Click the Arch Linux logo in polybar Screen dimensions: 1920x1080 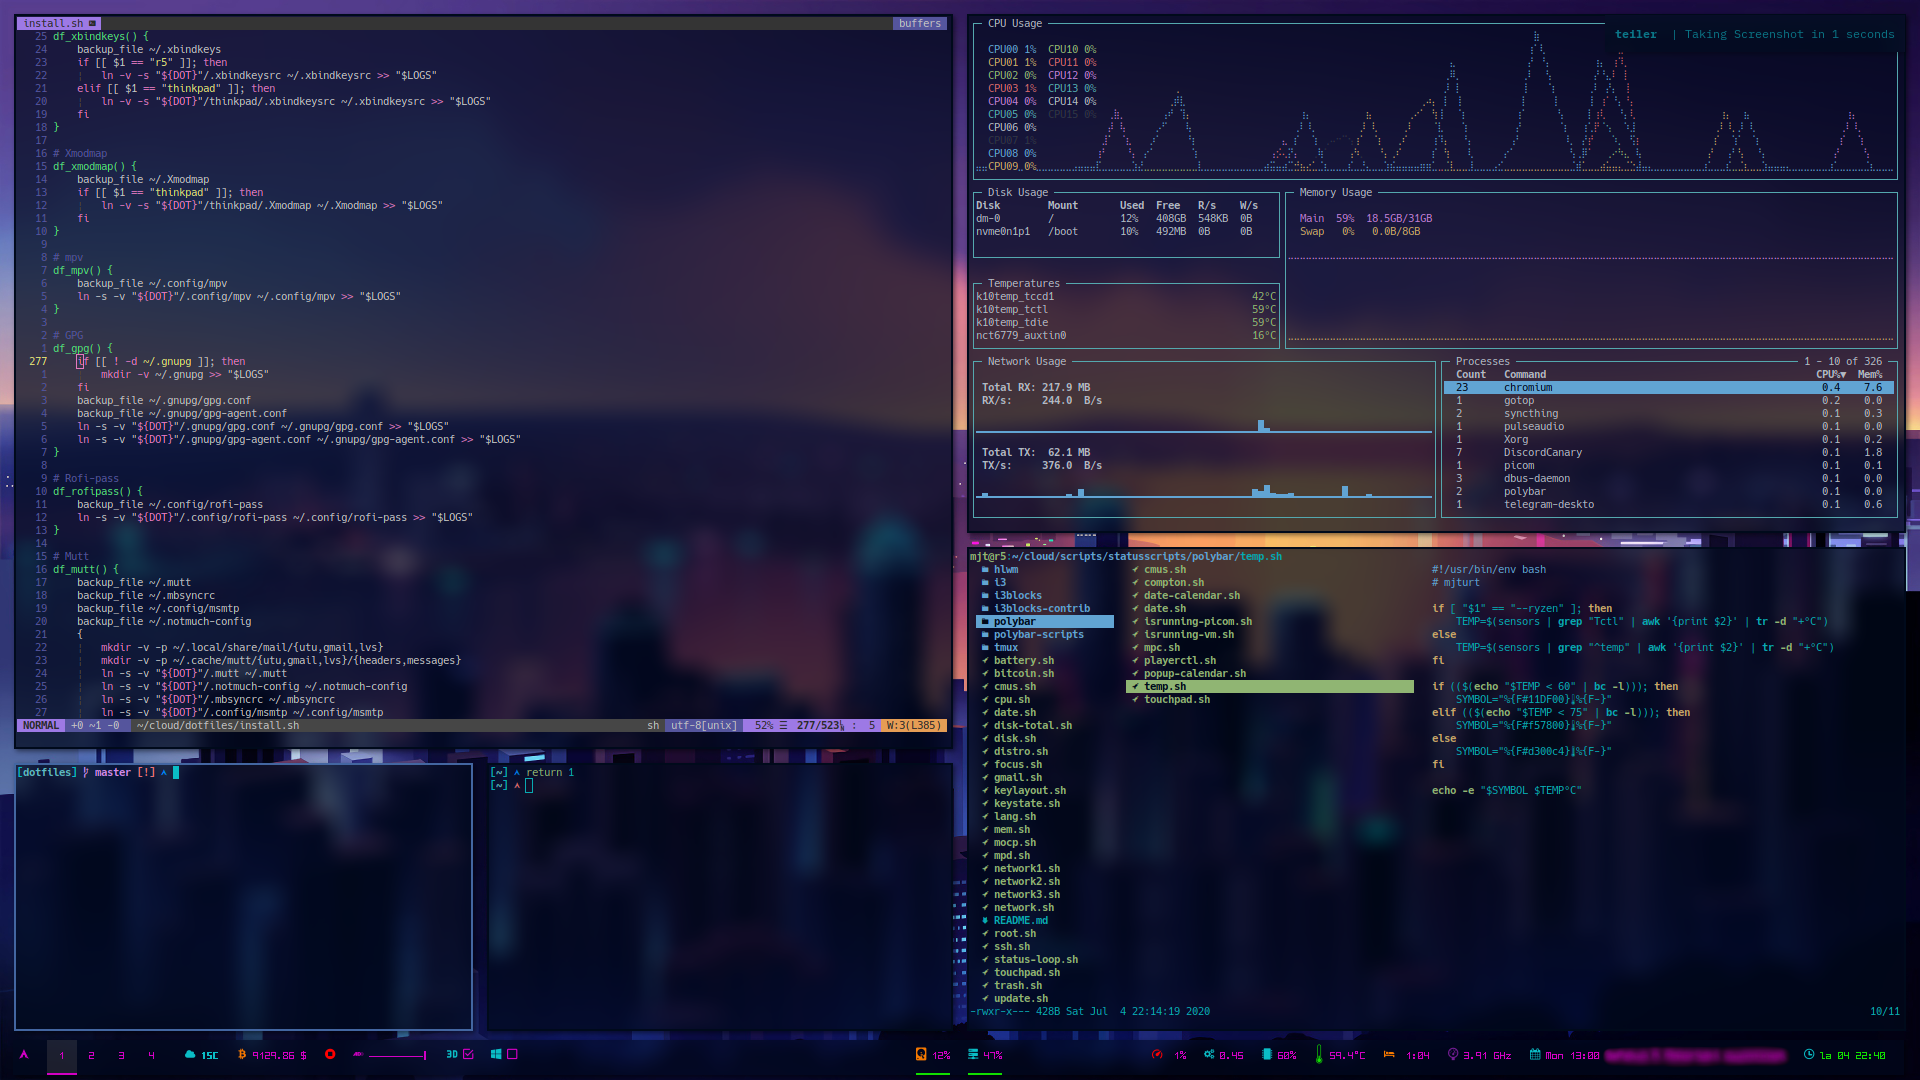(x=24, y=1055)
